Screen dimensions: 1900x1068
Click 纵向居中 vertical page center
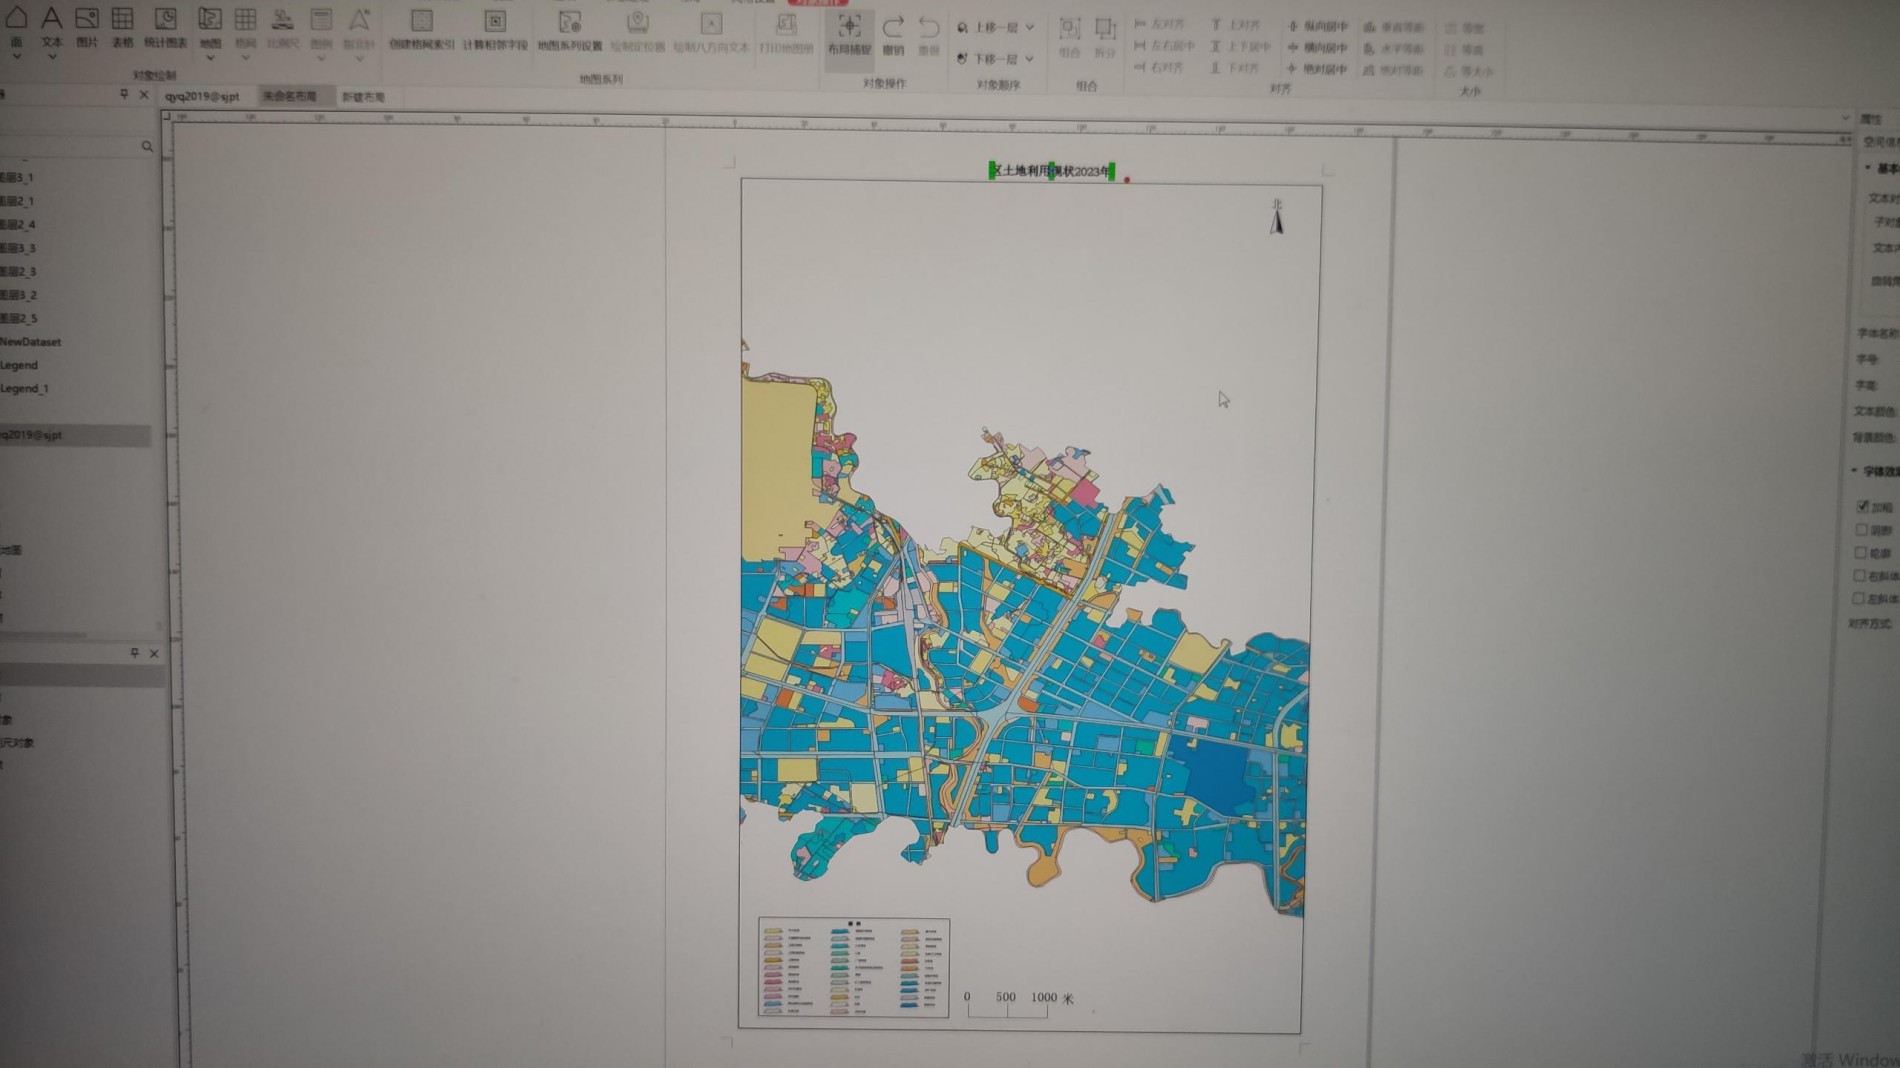pos(1317,26)
